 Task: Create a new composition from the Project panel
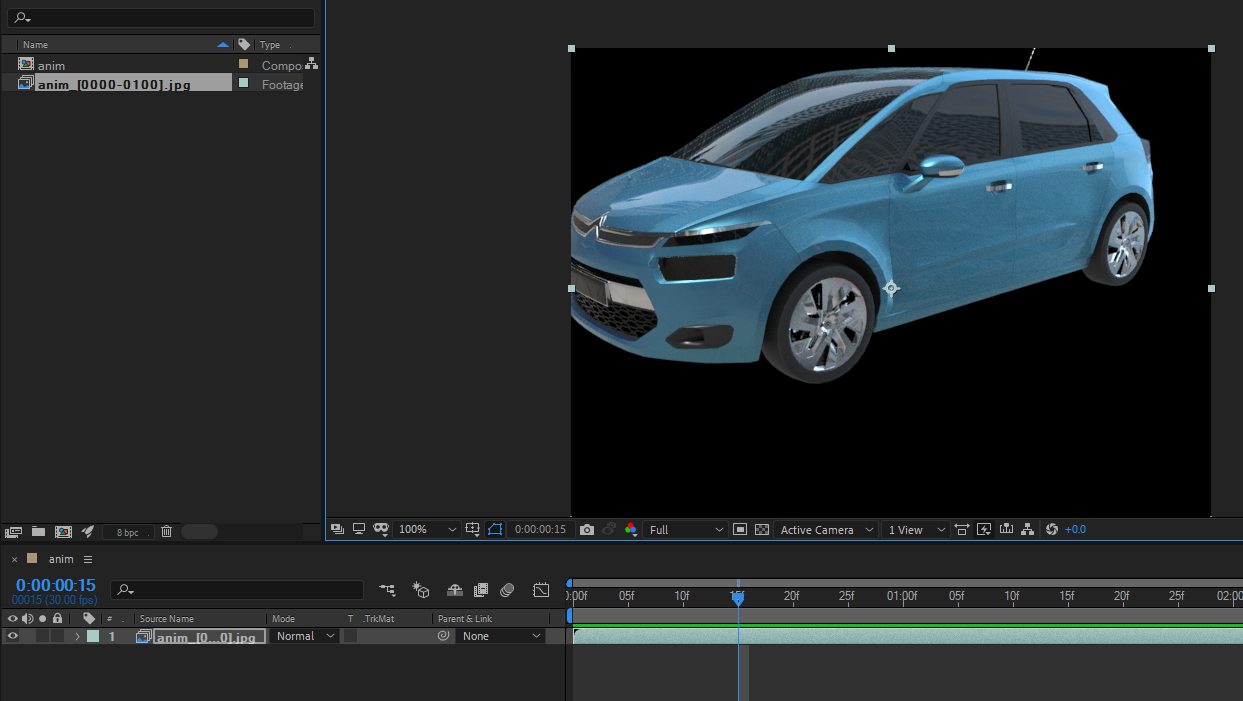coord(63,532)
